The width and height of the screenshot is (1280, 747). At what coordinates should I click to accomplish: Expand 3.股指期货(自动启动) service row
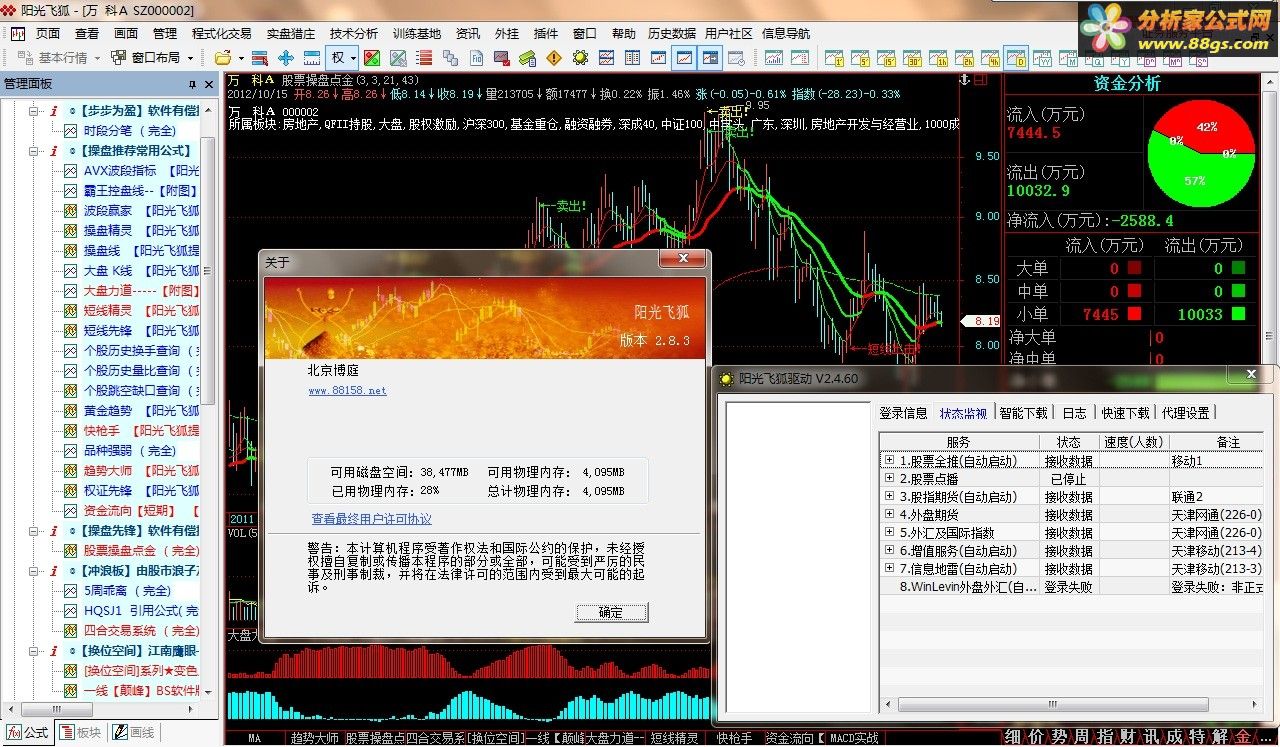[889, 497]
